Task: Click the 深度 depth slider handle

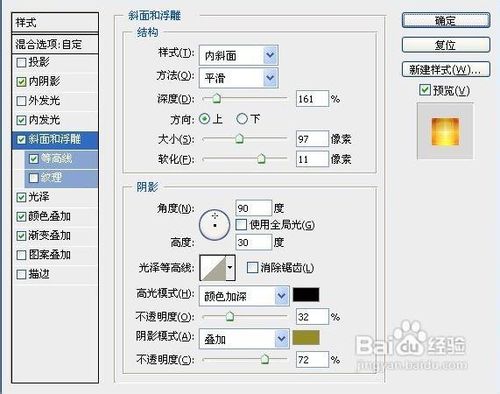Action: pyautogui.click(x=217, y=98)
